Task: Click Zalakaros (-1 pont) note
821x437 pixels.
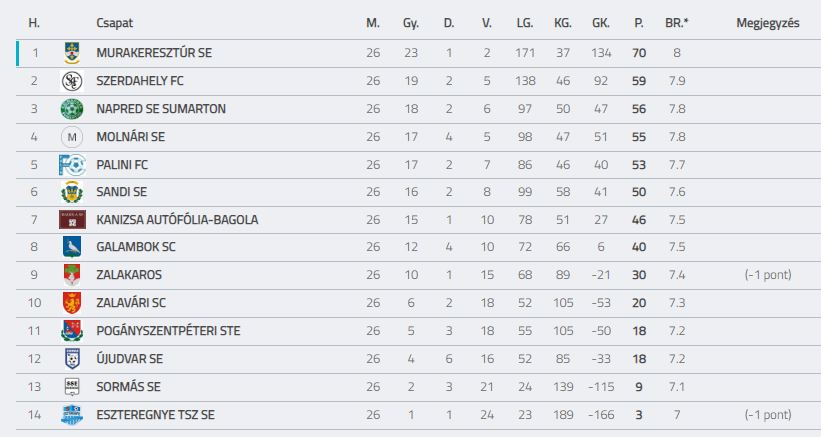Action: (768, 275)
